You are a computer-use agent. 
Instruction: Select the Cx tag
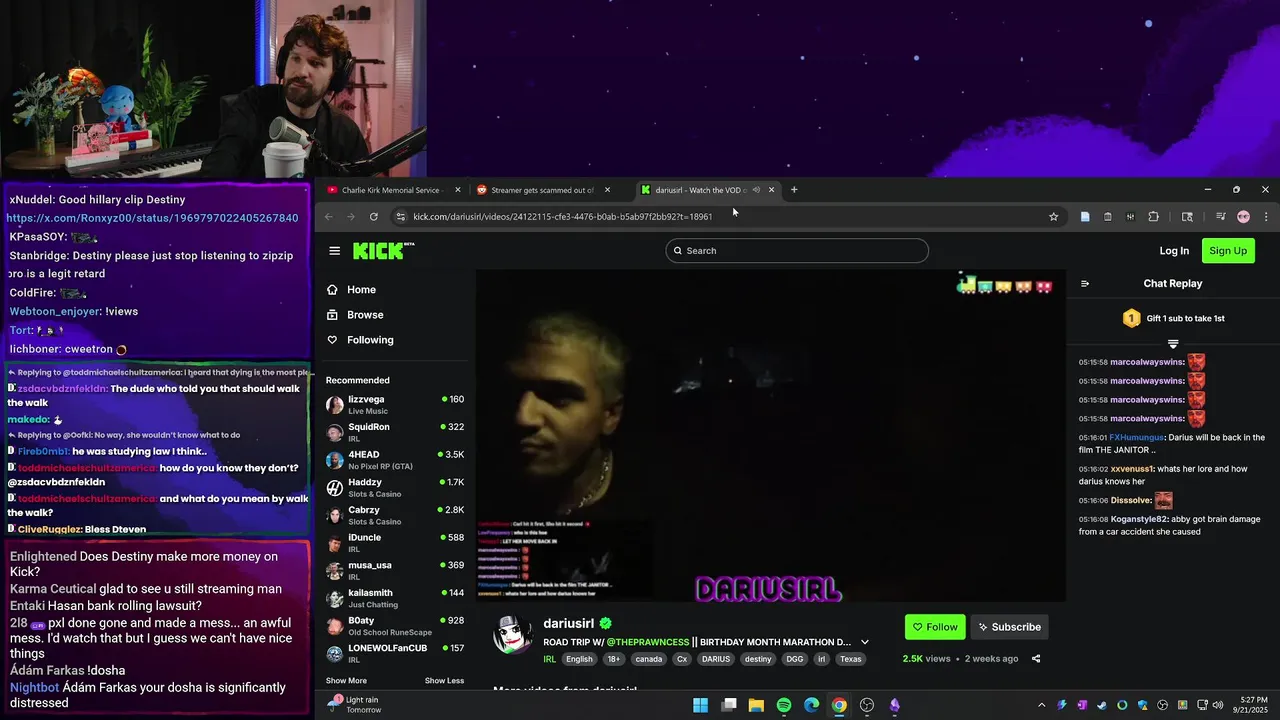click(x=682, y=659)
